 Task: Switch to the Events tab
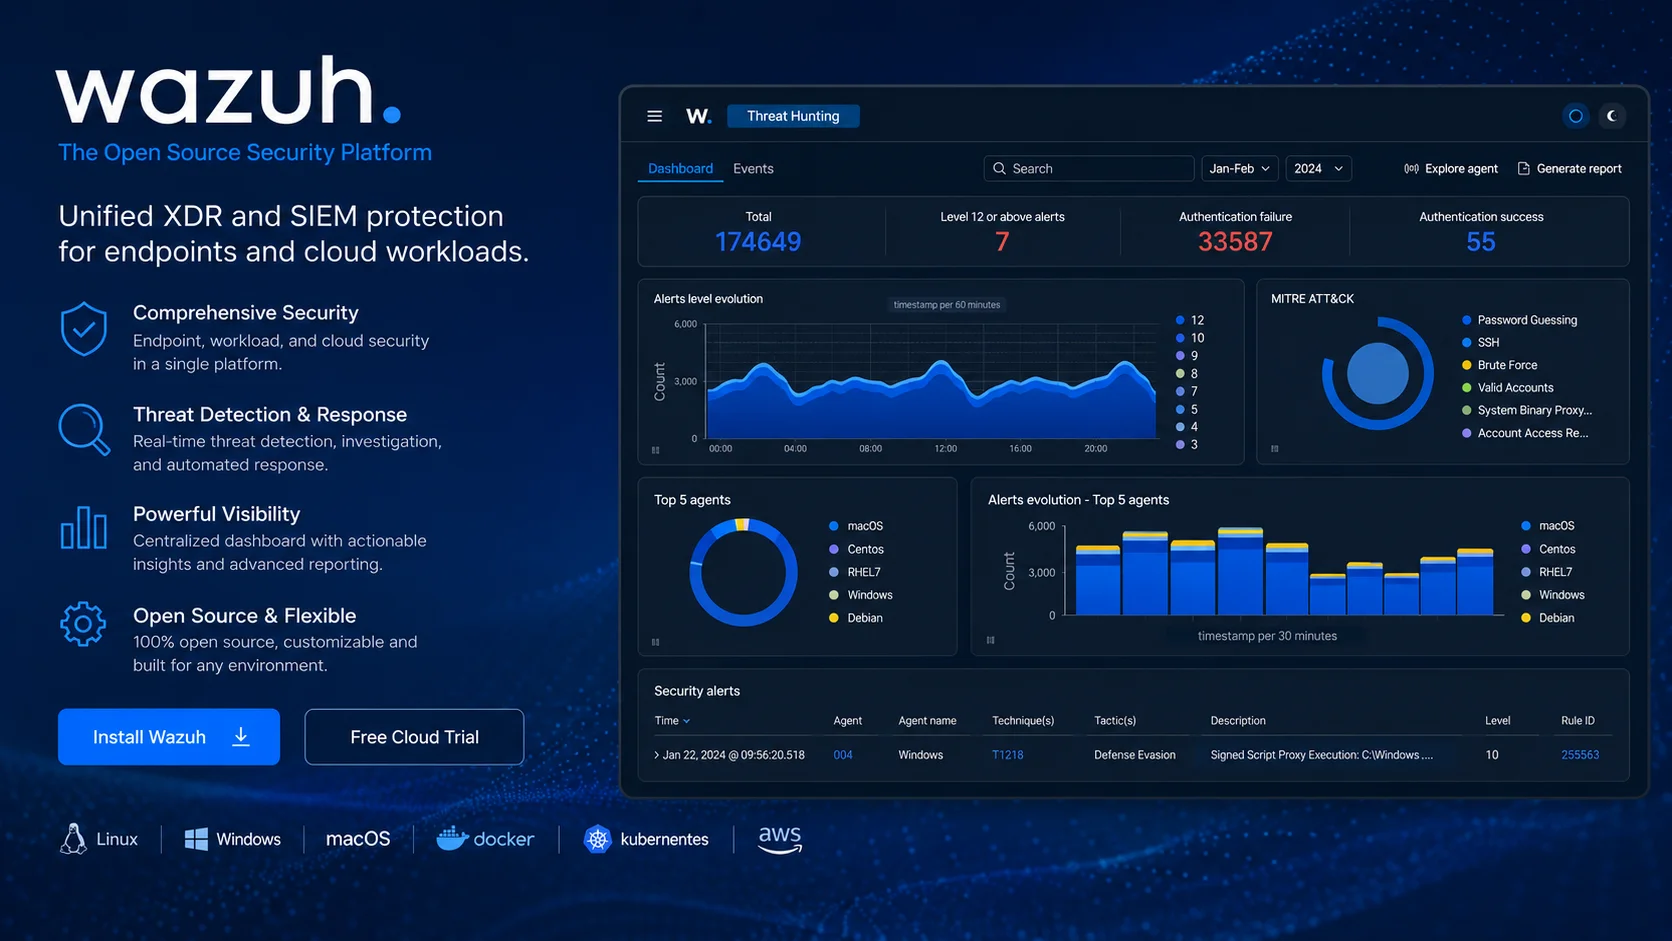(x=753, y=169)
